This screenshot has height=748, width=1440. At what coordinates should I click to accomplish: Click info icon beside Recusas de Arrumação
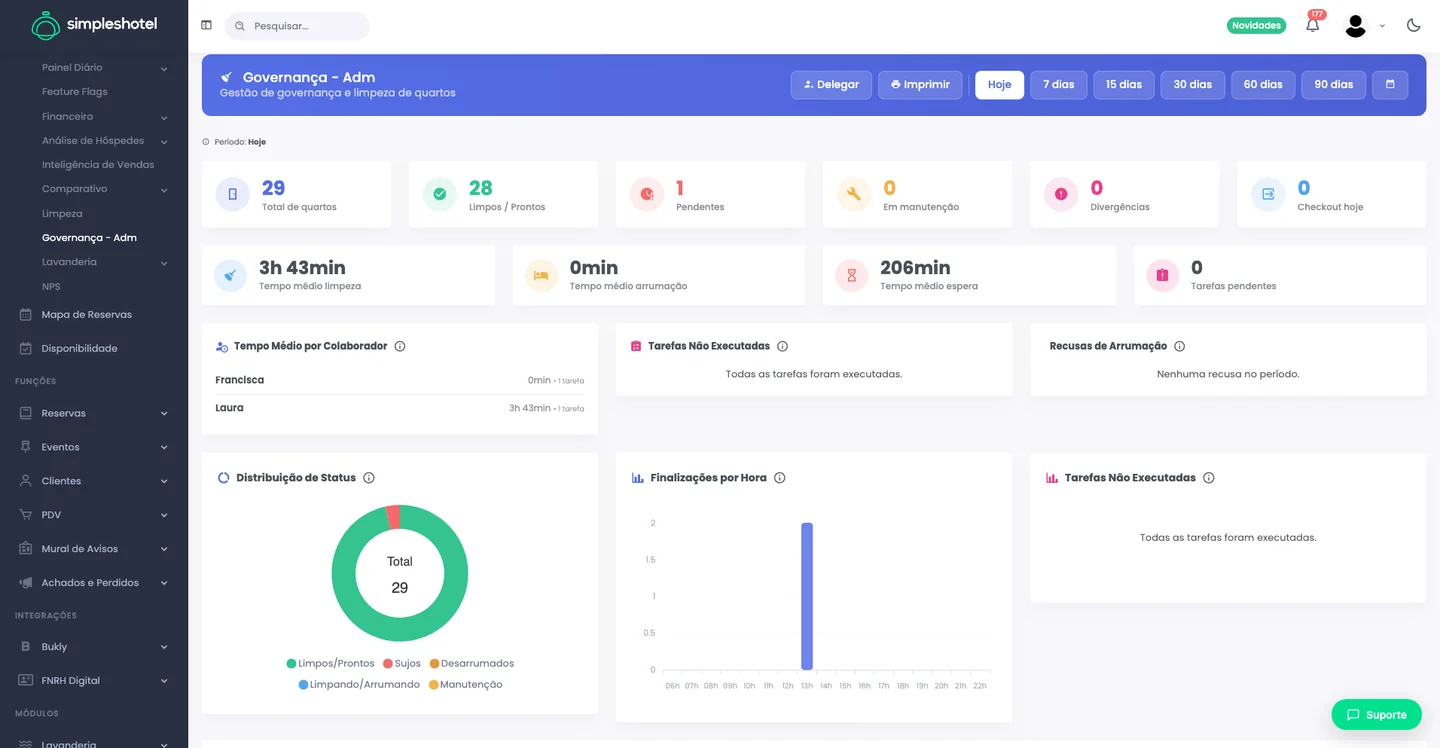tap(1180, 346)
